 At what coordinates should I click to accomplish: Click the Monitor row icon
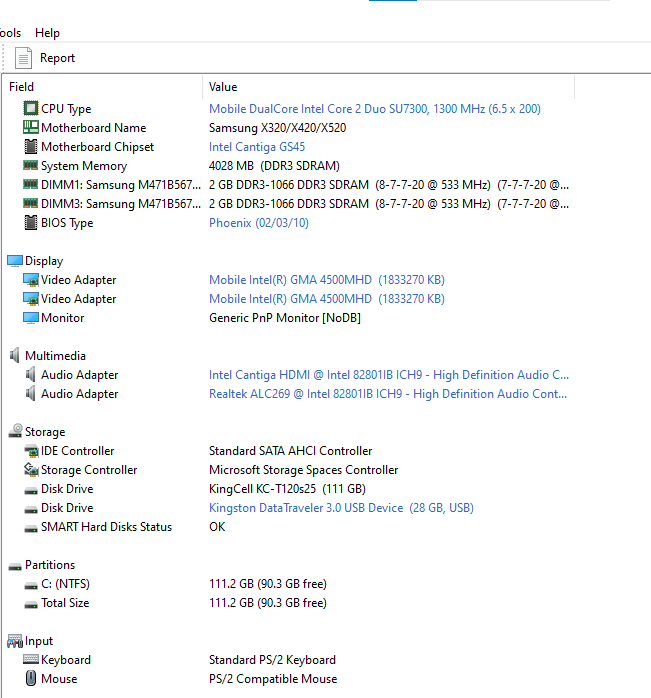31,318
